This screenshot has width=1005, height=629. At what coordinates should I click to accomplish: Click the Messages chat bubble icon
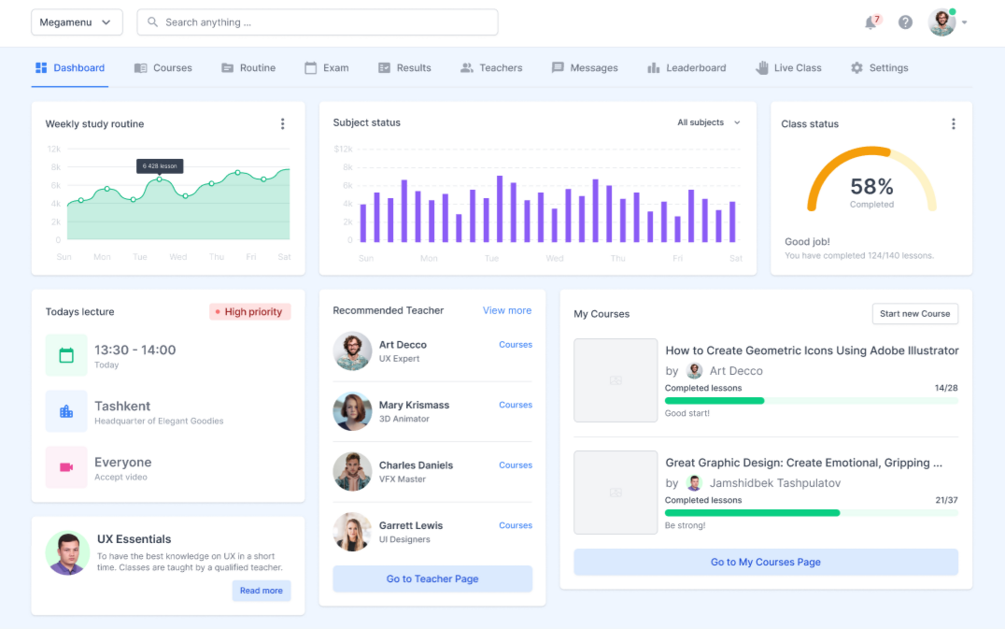click(558, 67)
